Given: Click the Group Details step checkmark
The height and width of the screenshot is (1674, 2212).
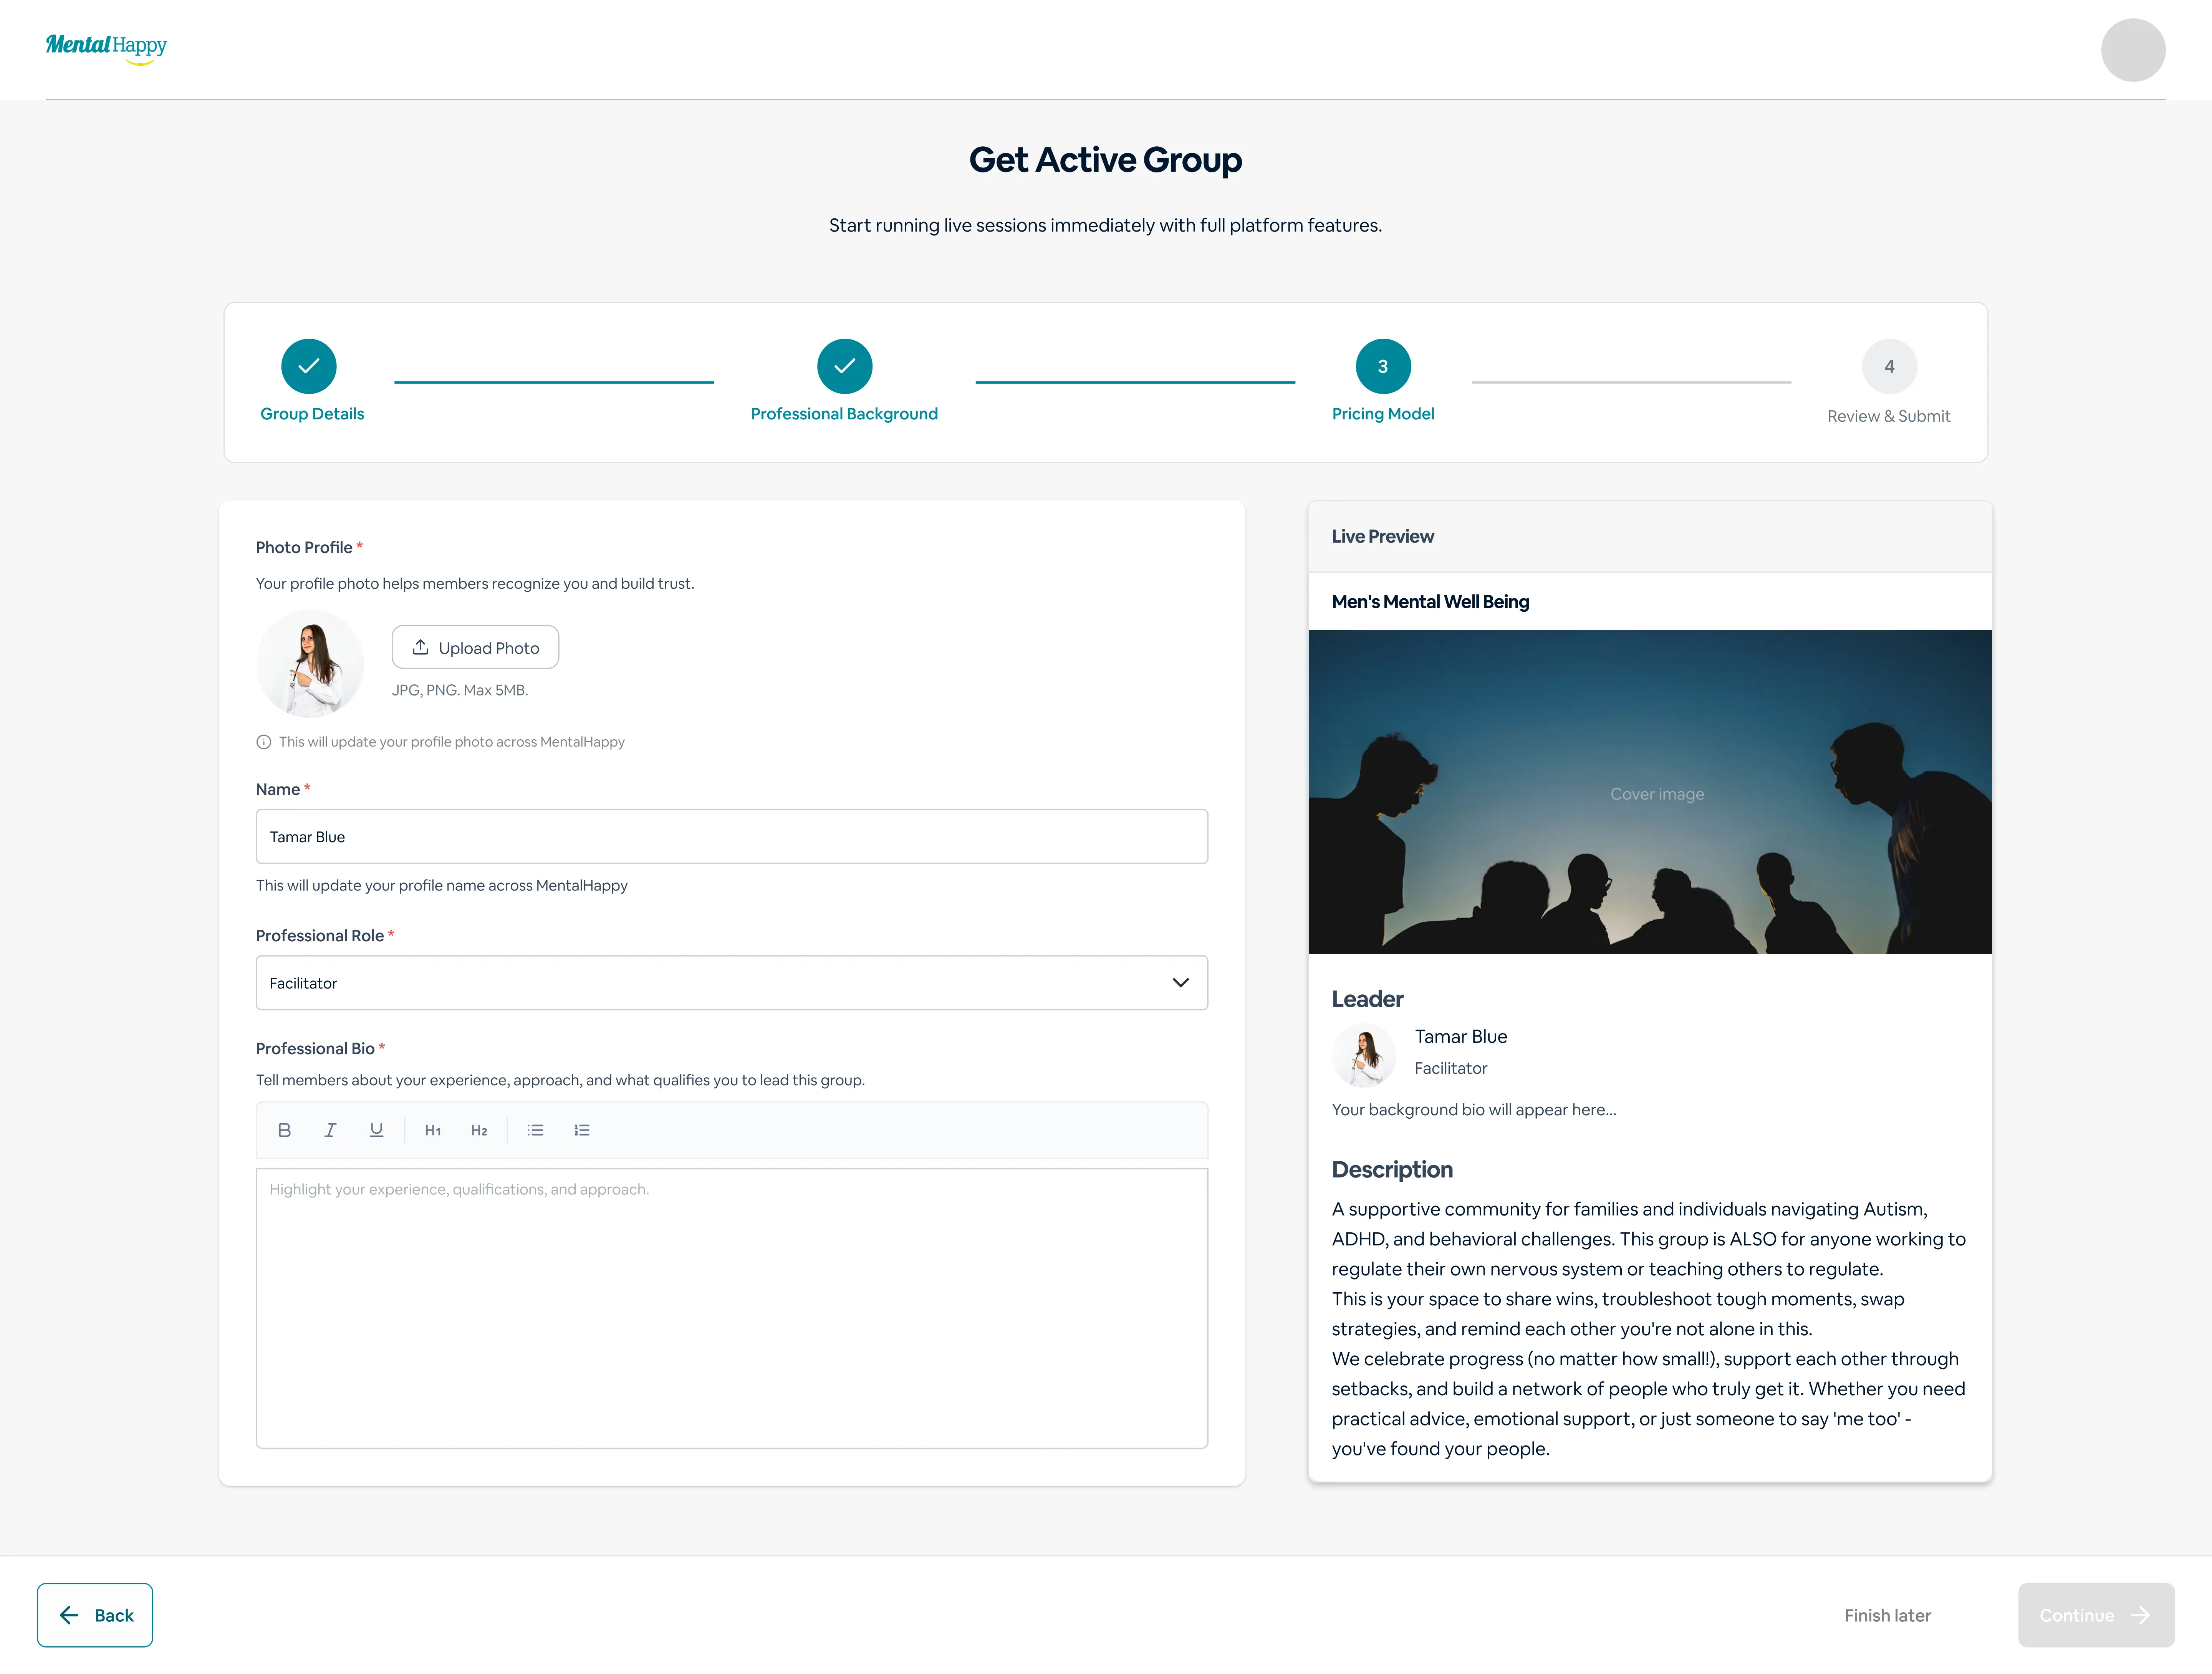Looking at the screenshot, I should (309, 366).
